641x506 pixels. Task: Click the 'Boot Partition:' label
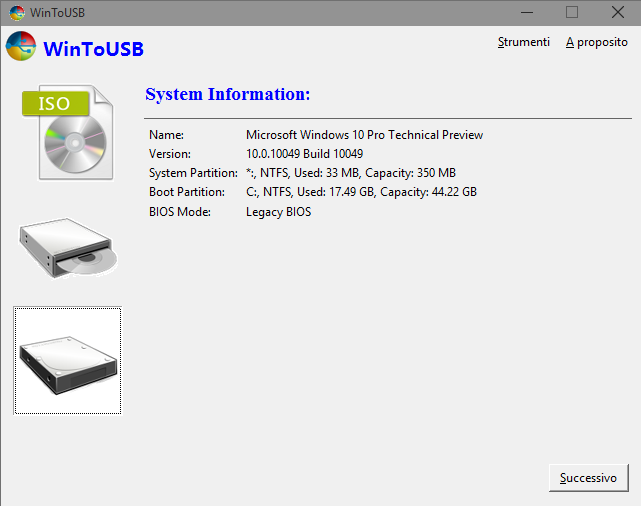coord(187,192)
